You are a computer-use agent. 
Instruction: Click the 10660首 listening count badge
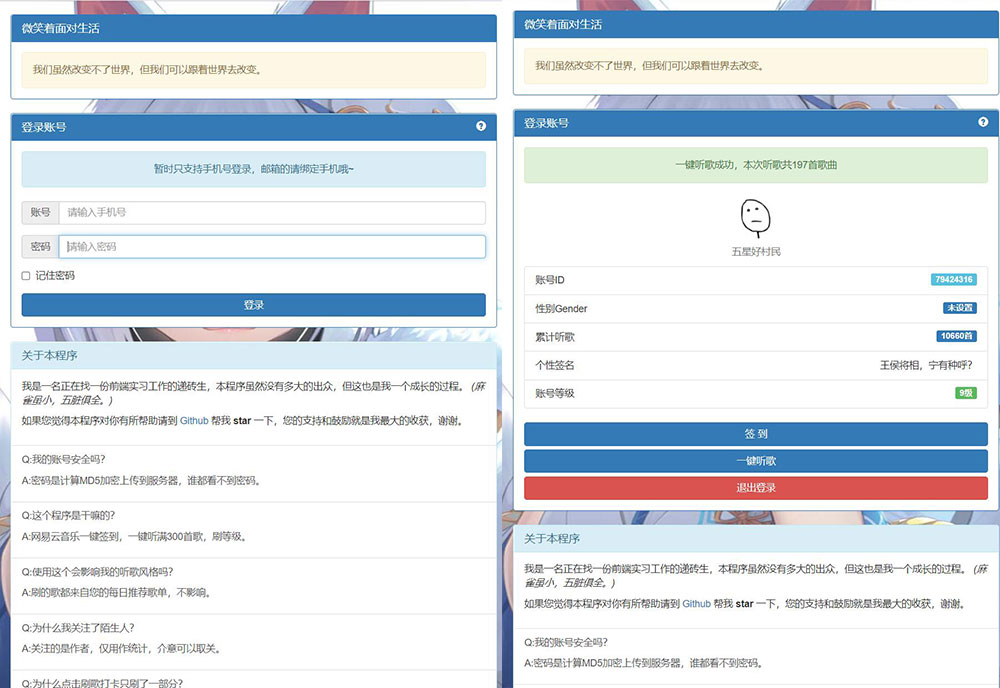click(x=957, y=337)
